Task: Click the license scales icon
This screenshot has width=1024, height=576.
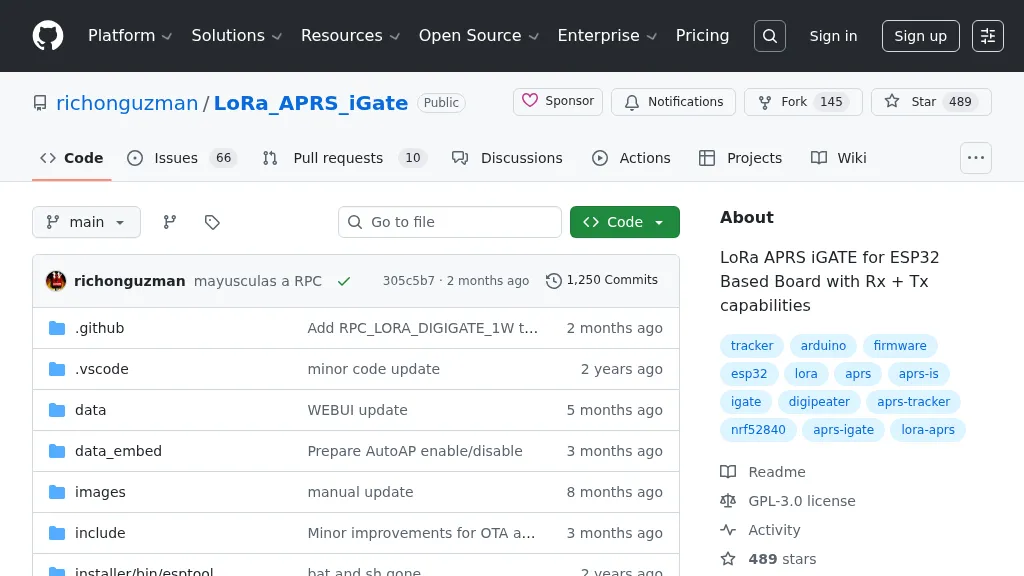Action: (x=728, y=501)
